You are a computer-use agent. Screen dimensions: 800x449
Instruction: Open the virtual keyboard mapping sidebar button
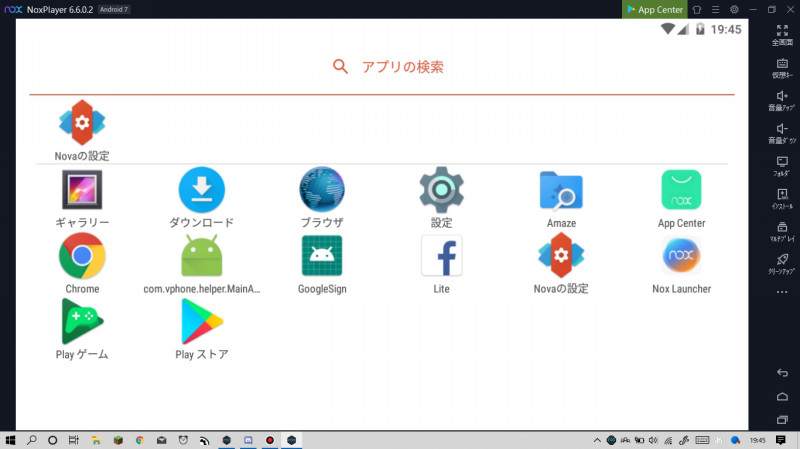(x=782, y=68)
